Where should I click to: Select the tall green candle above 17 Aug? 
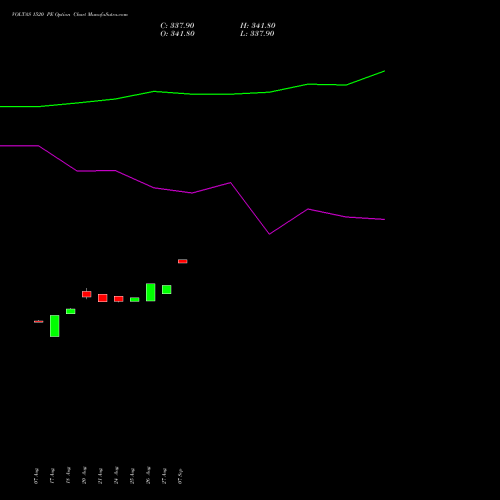[x=55, y=326]
